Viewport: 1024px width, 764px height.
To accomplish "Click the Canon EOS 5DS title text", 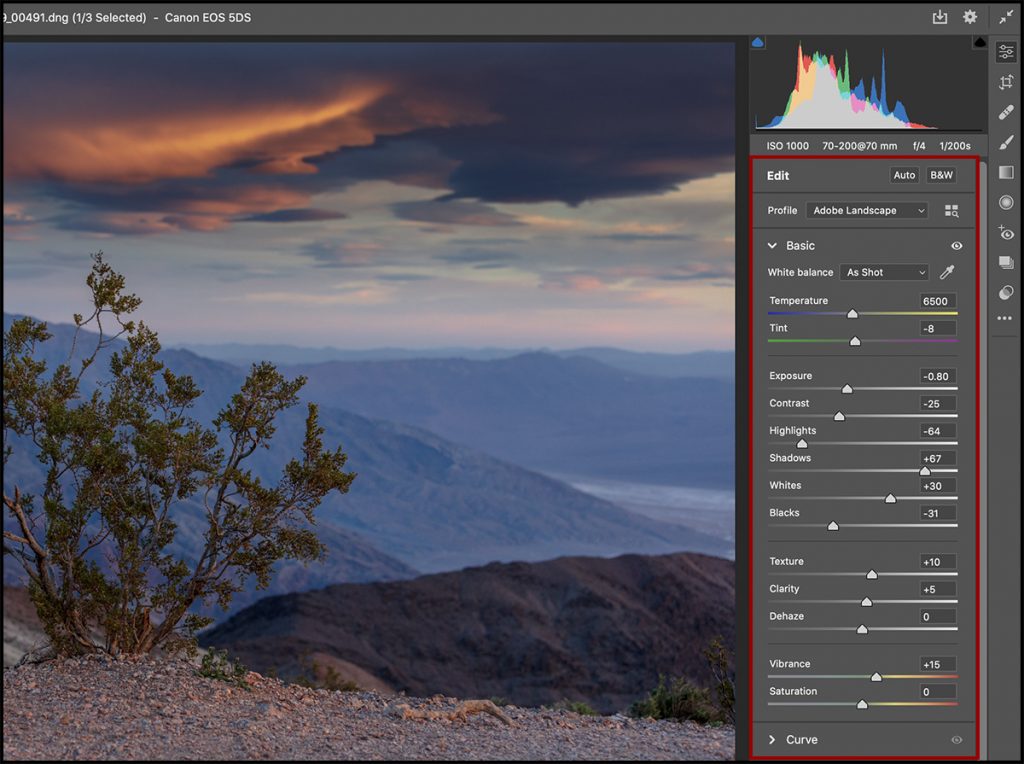I will coord(208,18).
